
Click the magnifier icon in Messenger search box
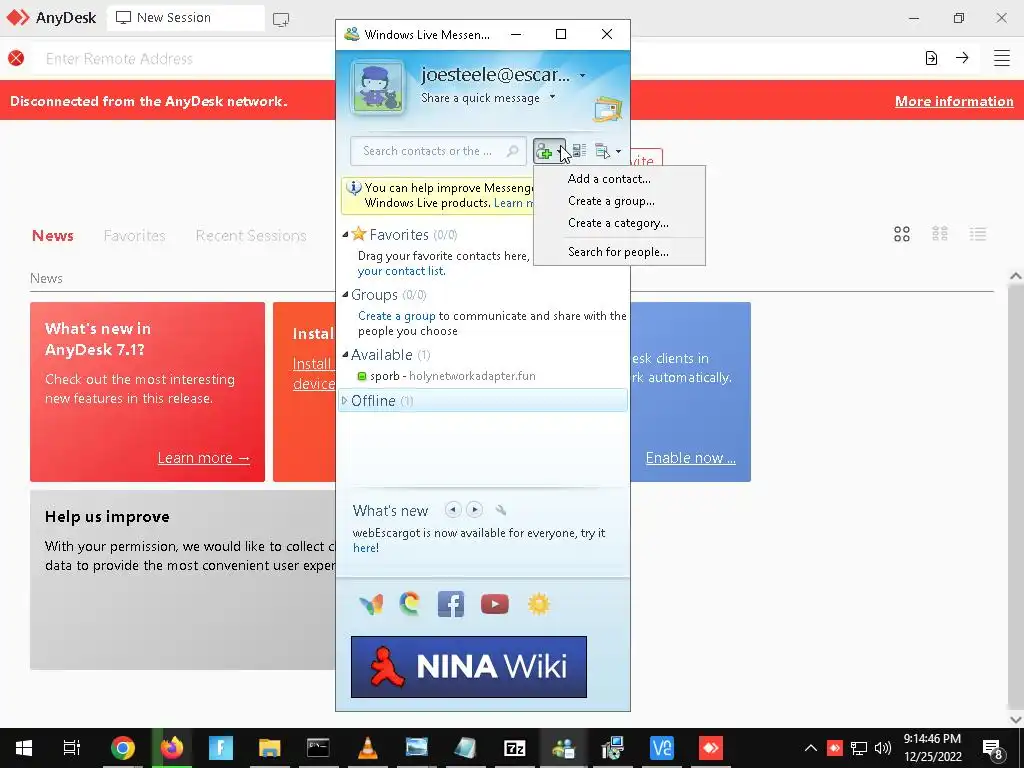(513, 152)
